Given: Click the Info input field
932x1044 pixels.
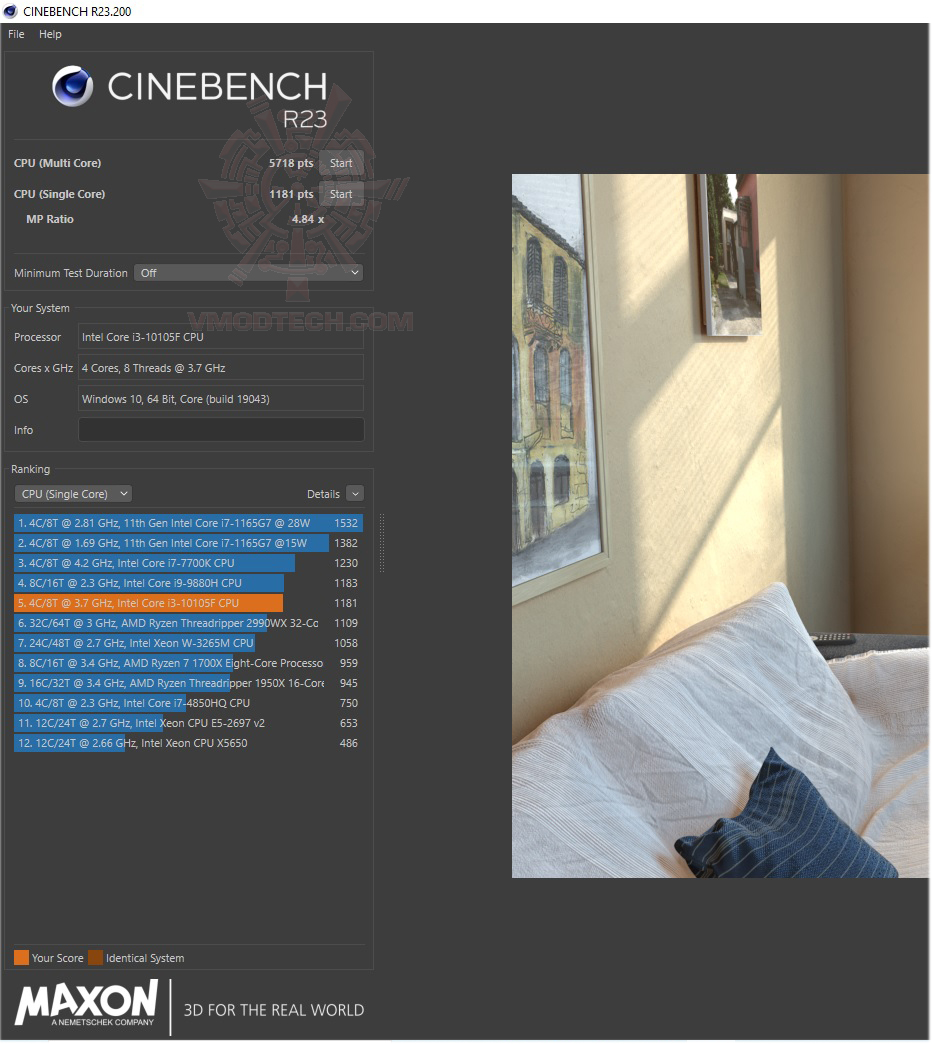Looking at the screenshot, I should (x=221, y=430).
